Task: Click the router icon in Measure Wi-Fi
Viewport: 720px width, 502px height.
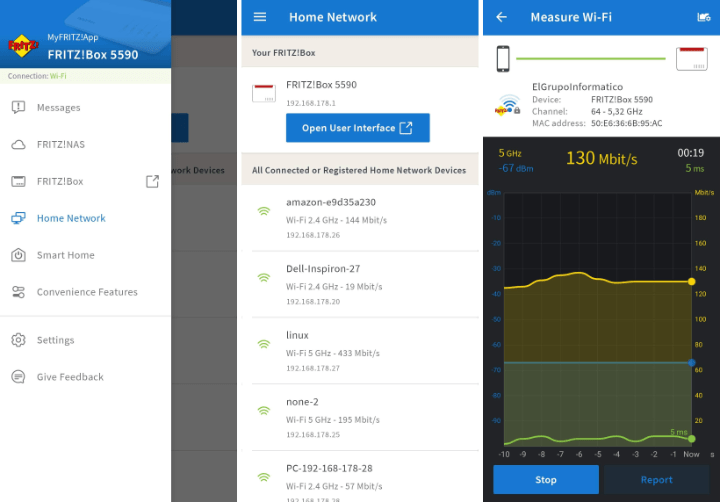Action: pos(692,59)
